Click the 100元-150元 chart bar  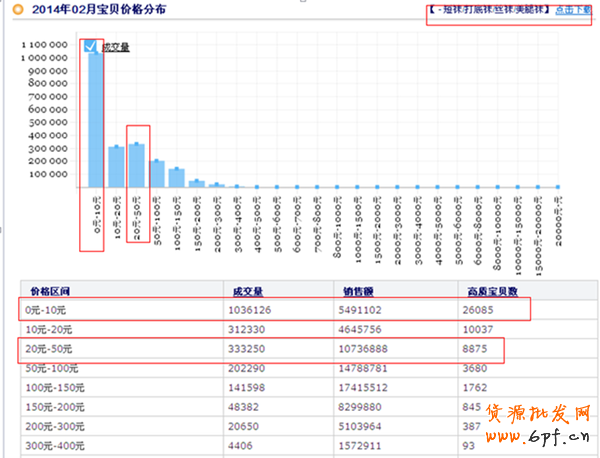point(177,177)
